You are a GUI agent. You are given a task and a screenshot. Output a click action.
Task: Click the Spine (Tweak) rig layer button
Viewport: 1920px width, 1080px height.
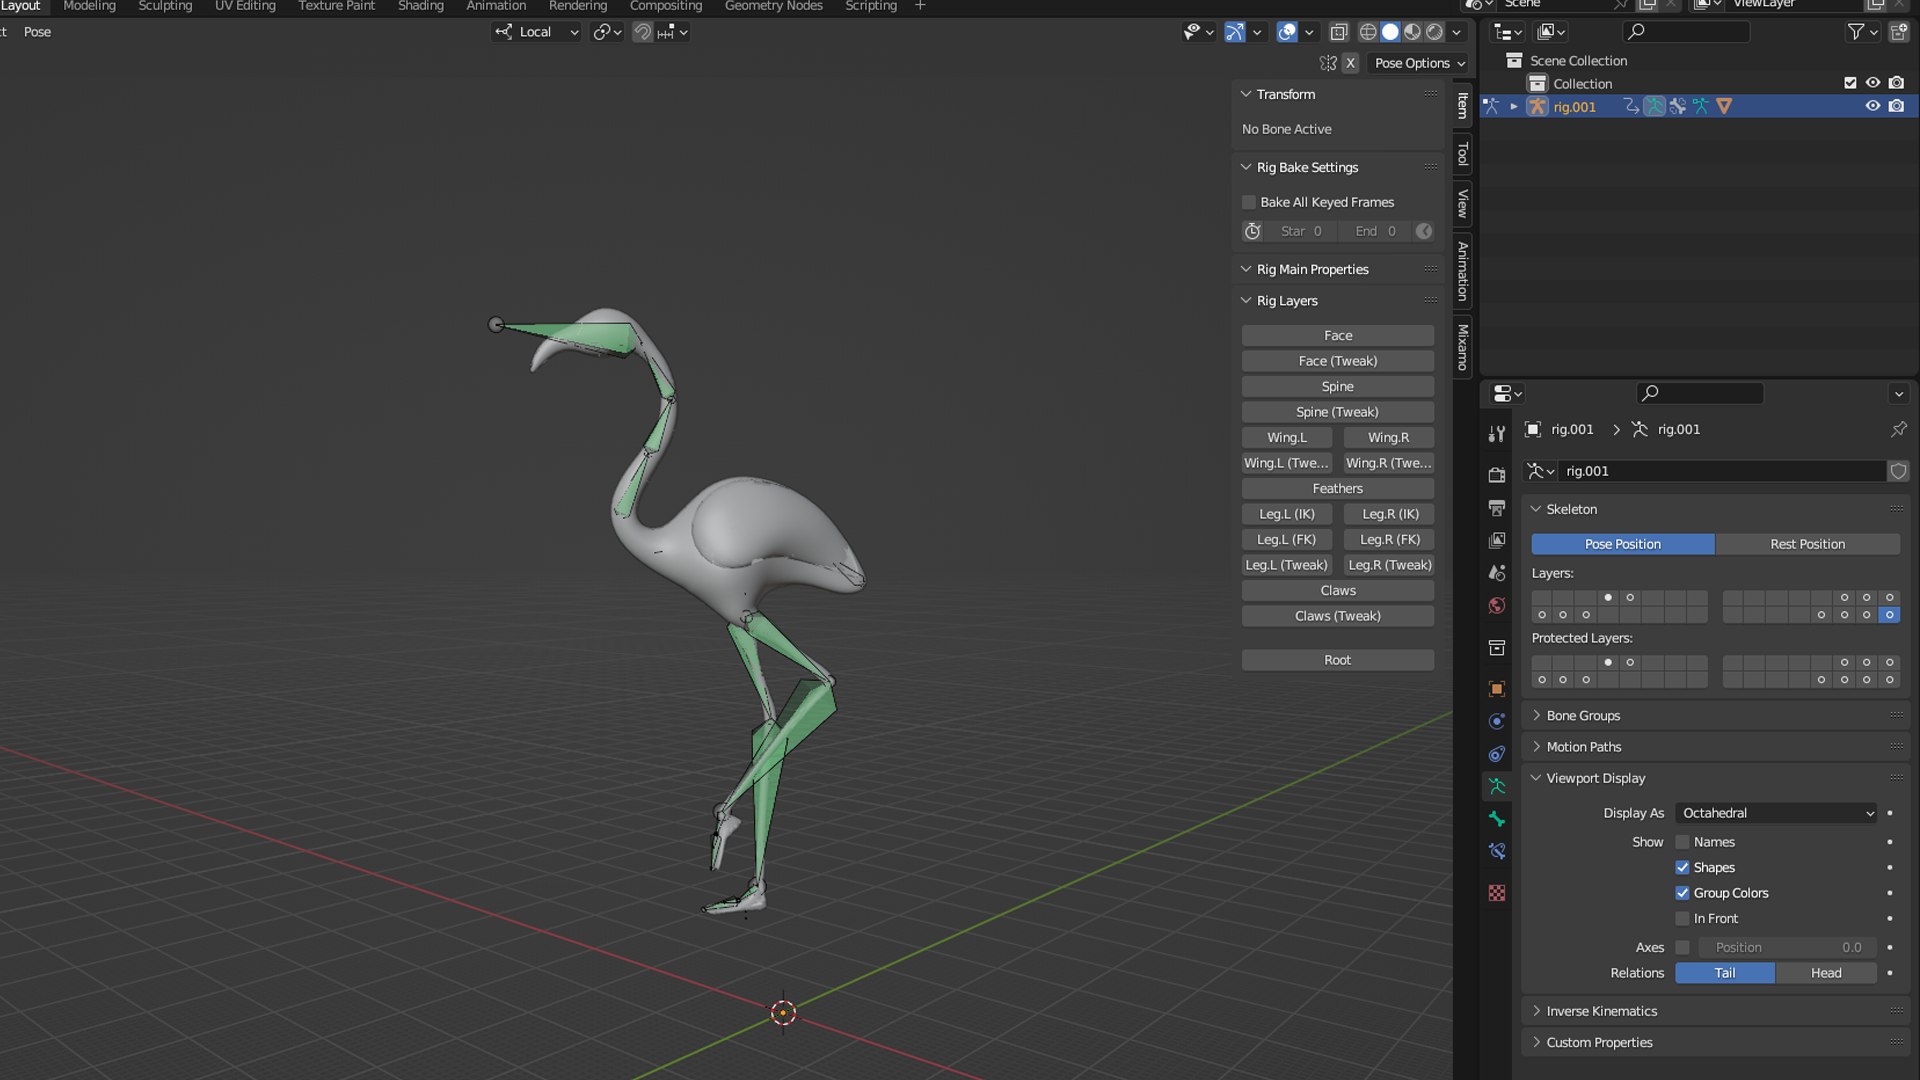[1338, 412]
